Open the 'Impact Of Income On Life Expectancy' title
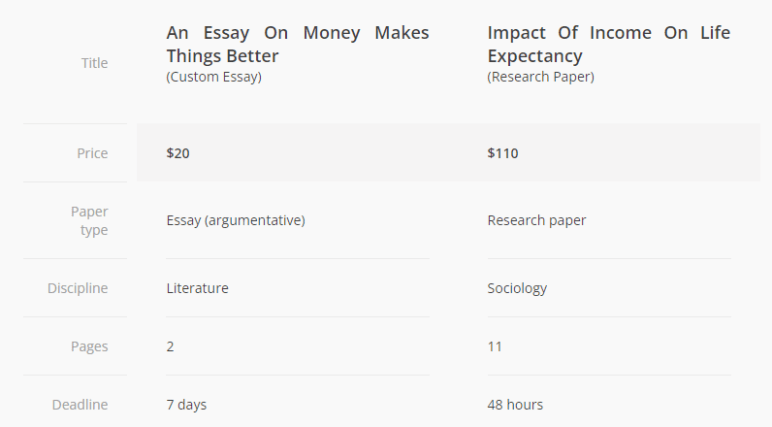772x427 pixels. click(609, 44)
